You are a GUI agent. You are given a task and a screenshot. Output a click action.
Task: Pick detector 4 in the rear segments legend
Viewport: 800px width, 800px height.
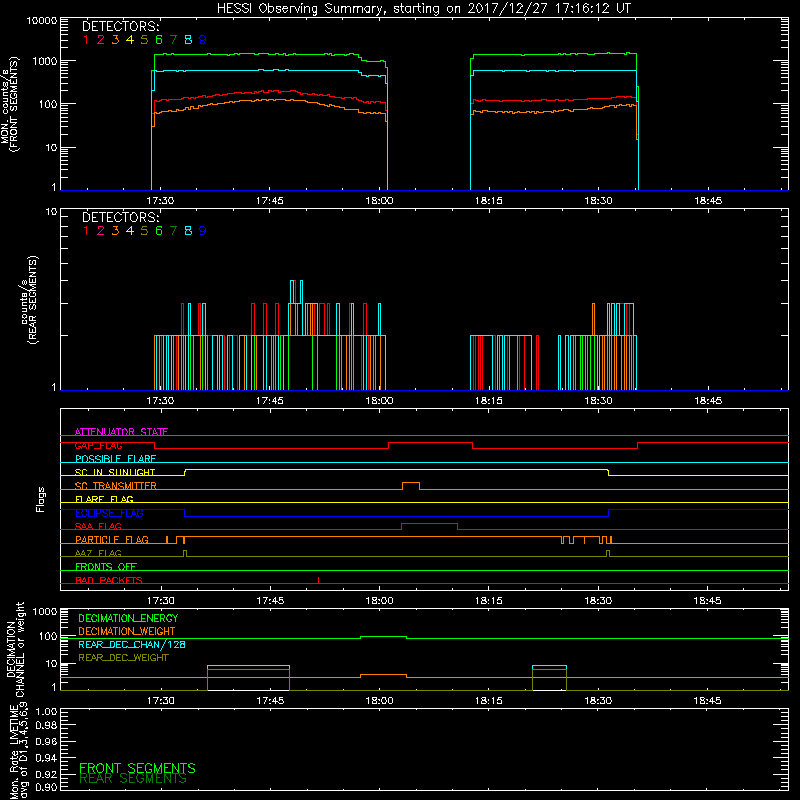point(130,231)
